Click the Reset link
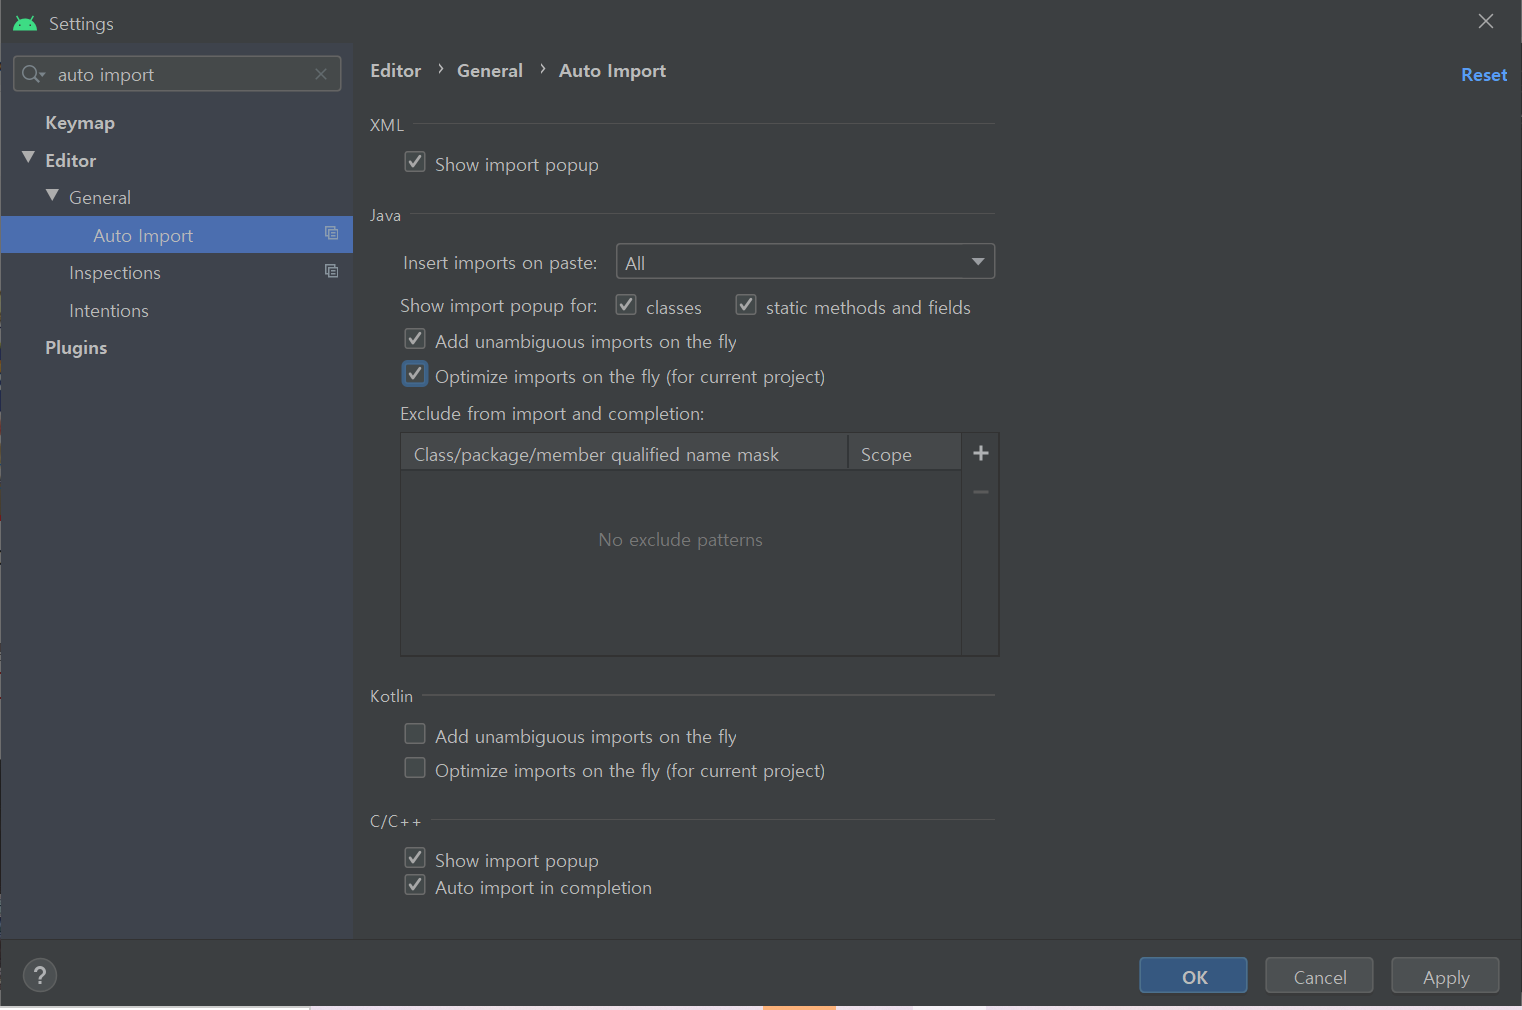This screenshot has width=1522, height=1010. coord(1483,75)
